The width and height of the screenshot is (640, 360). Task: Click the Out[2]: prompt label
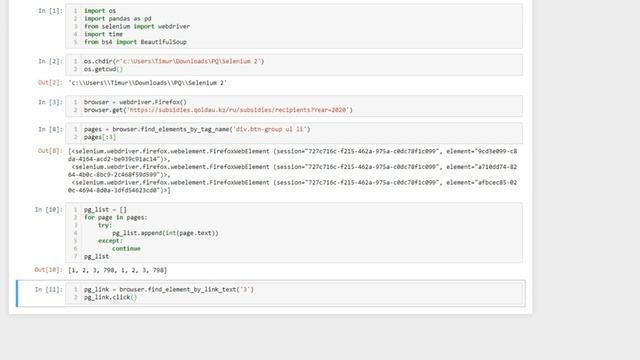click(50, 83)
